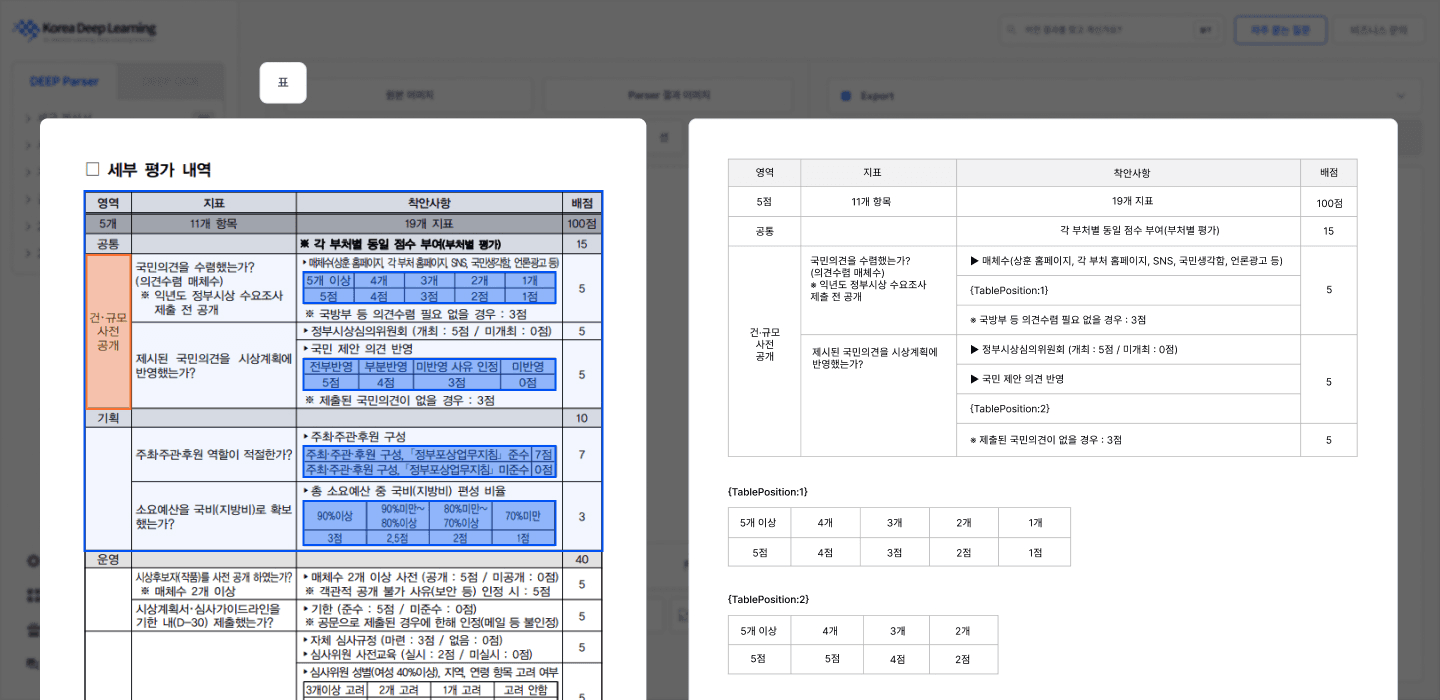
Task: Open 자주 묻는 질문
Action: pyautogui.click(x=1280, y=30)
